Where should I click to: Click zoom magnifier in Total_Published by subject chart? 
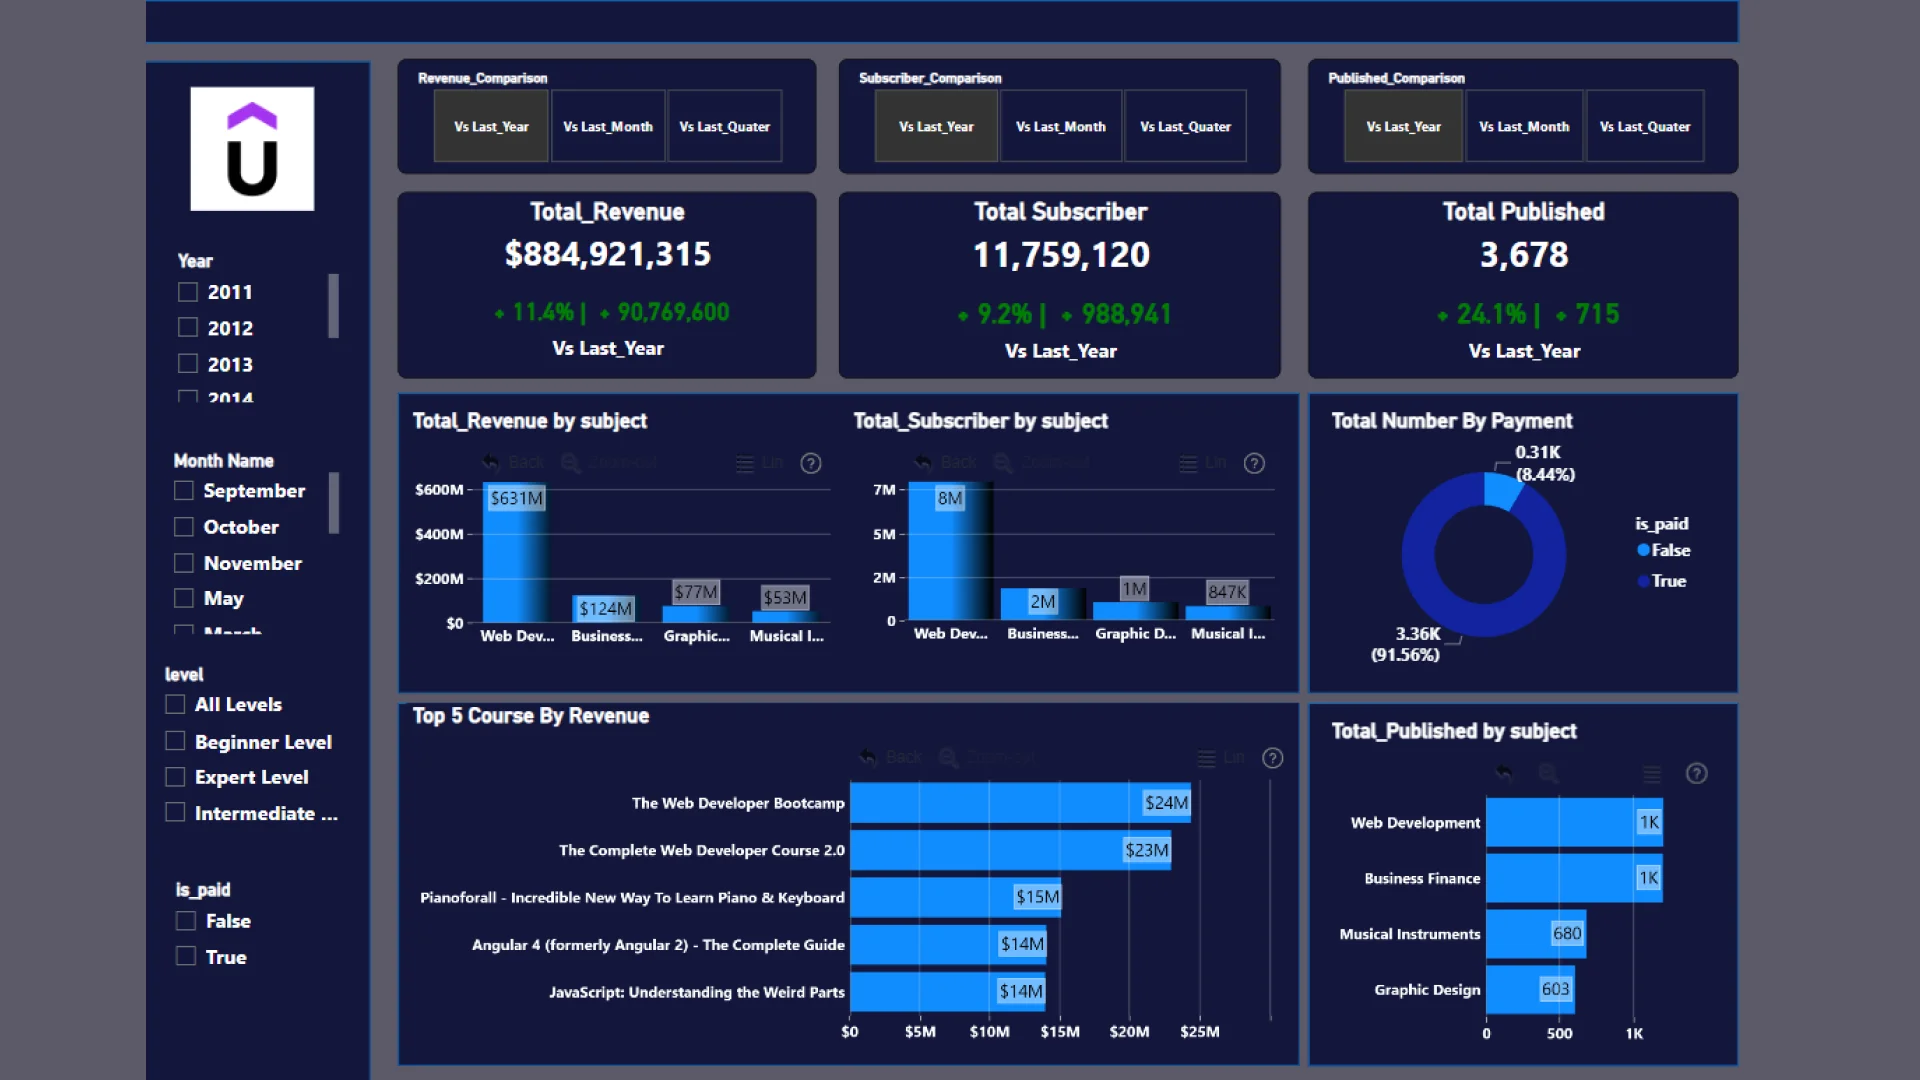coord(1549,772)
